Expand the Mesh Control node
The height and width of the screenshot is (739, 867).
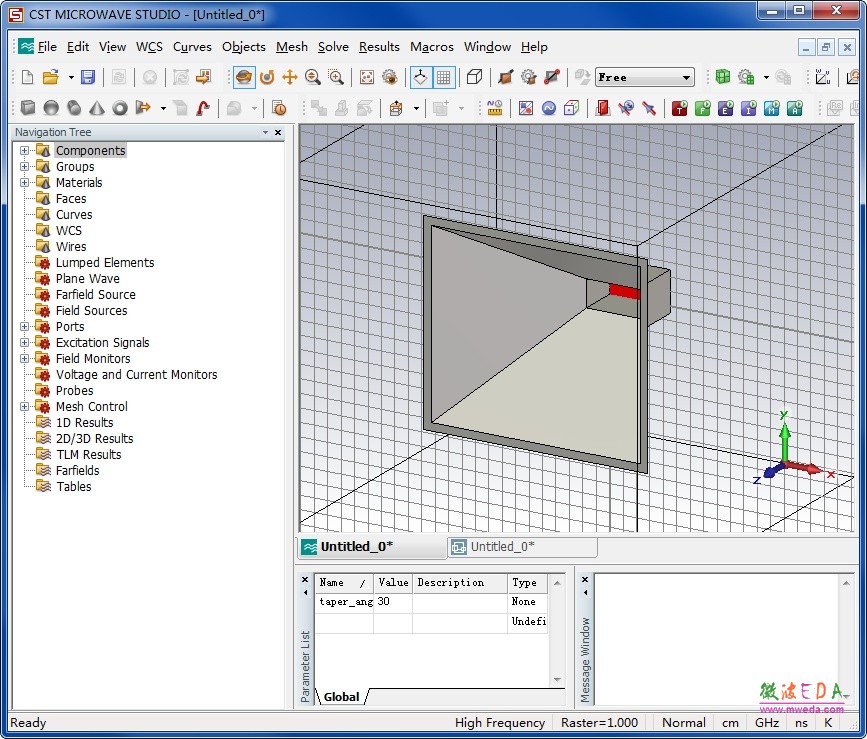(x=24, y=407)
